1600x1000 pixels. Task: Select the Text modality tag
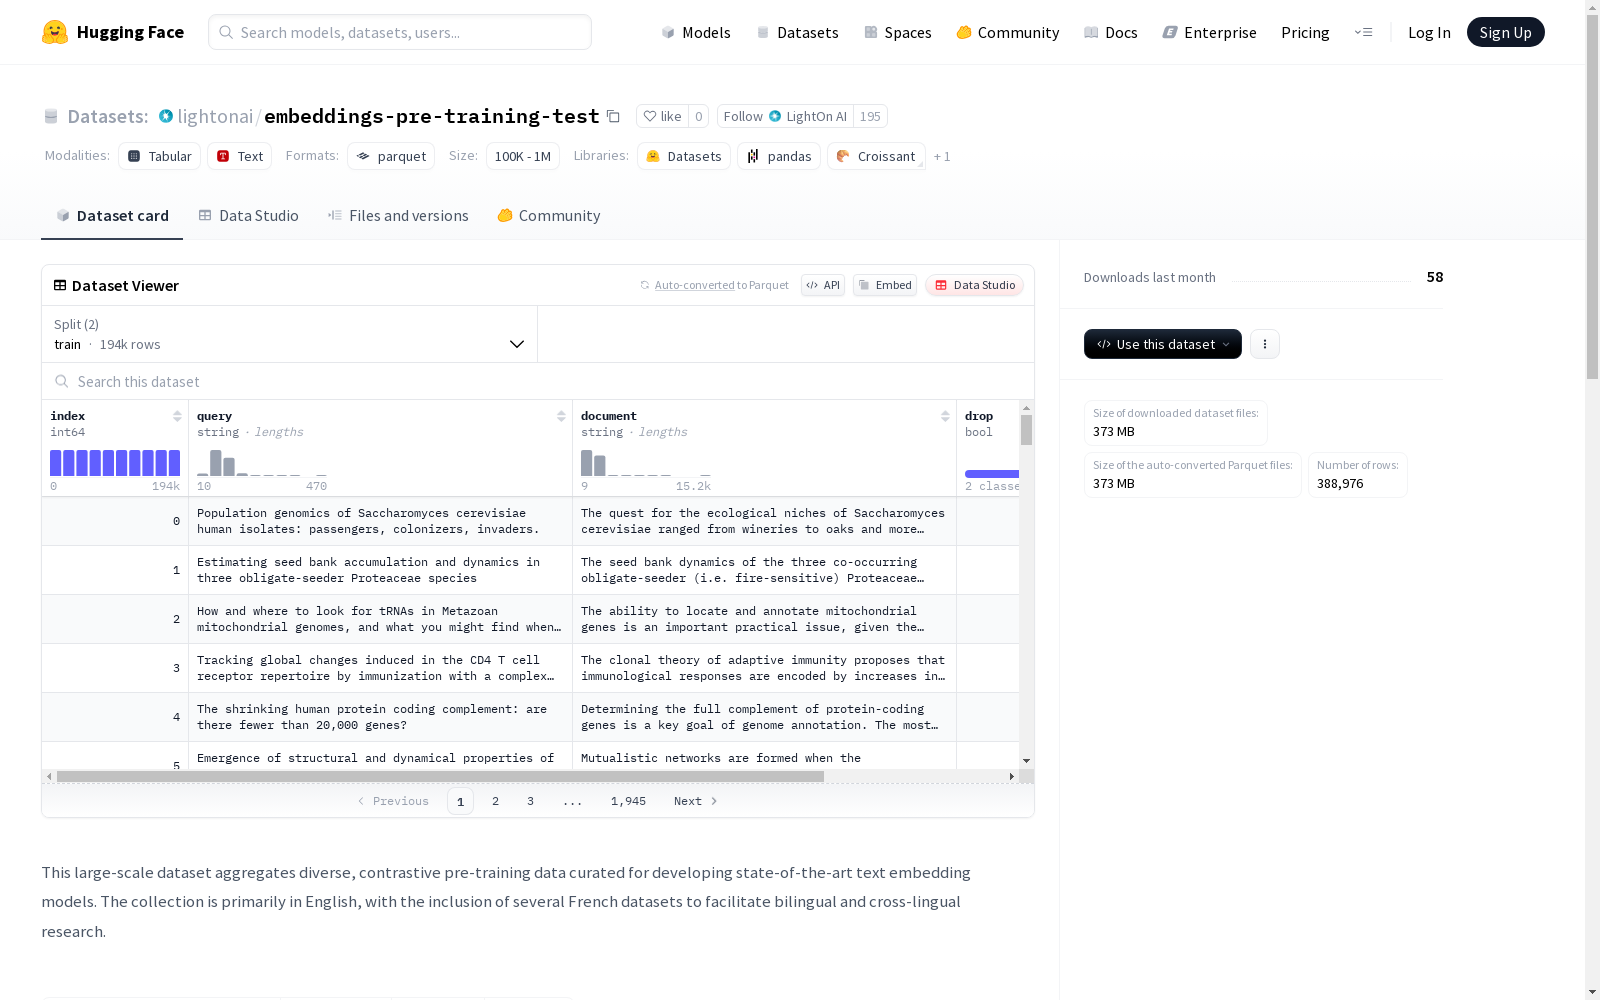coord(240,156)
